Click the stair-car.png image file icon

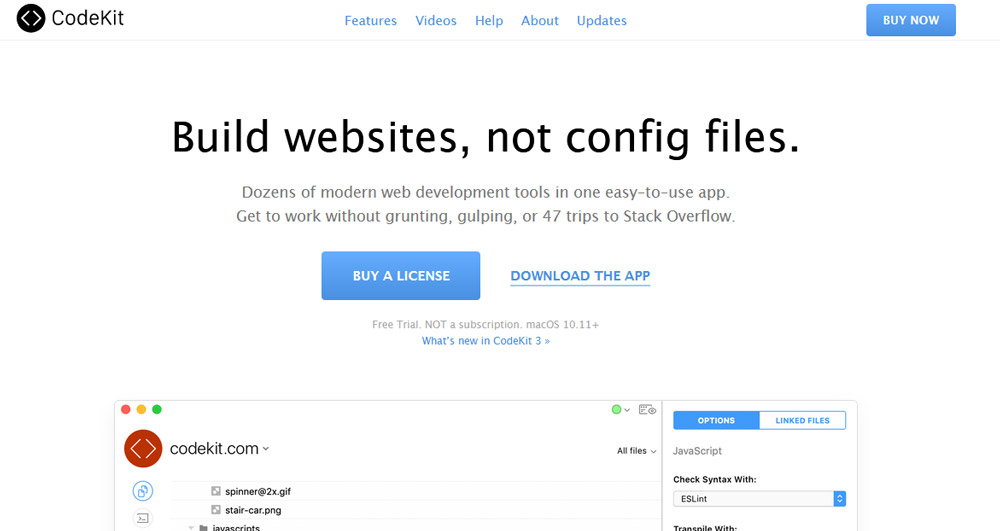[x=216, y=510]
